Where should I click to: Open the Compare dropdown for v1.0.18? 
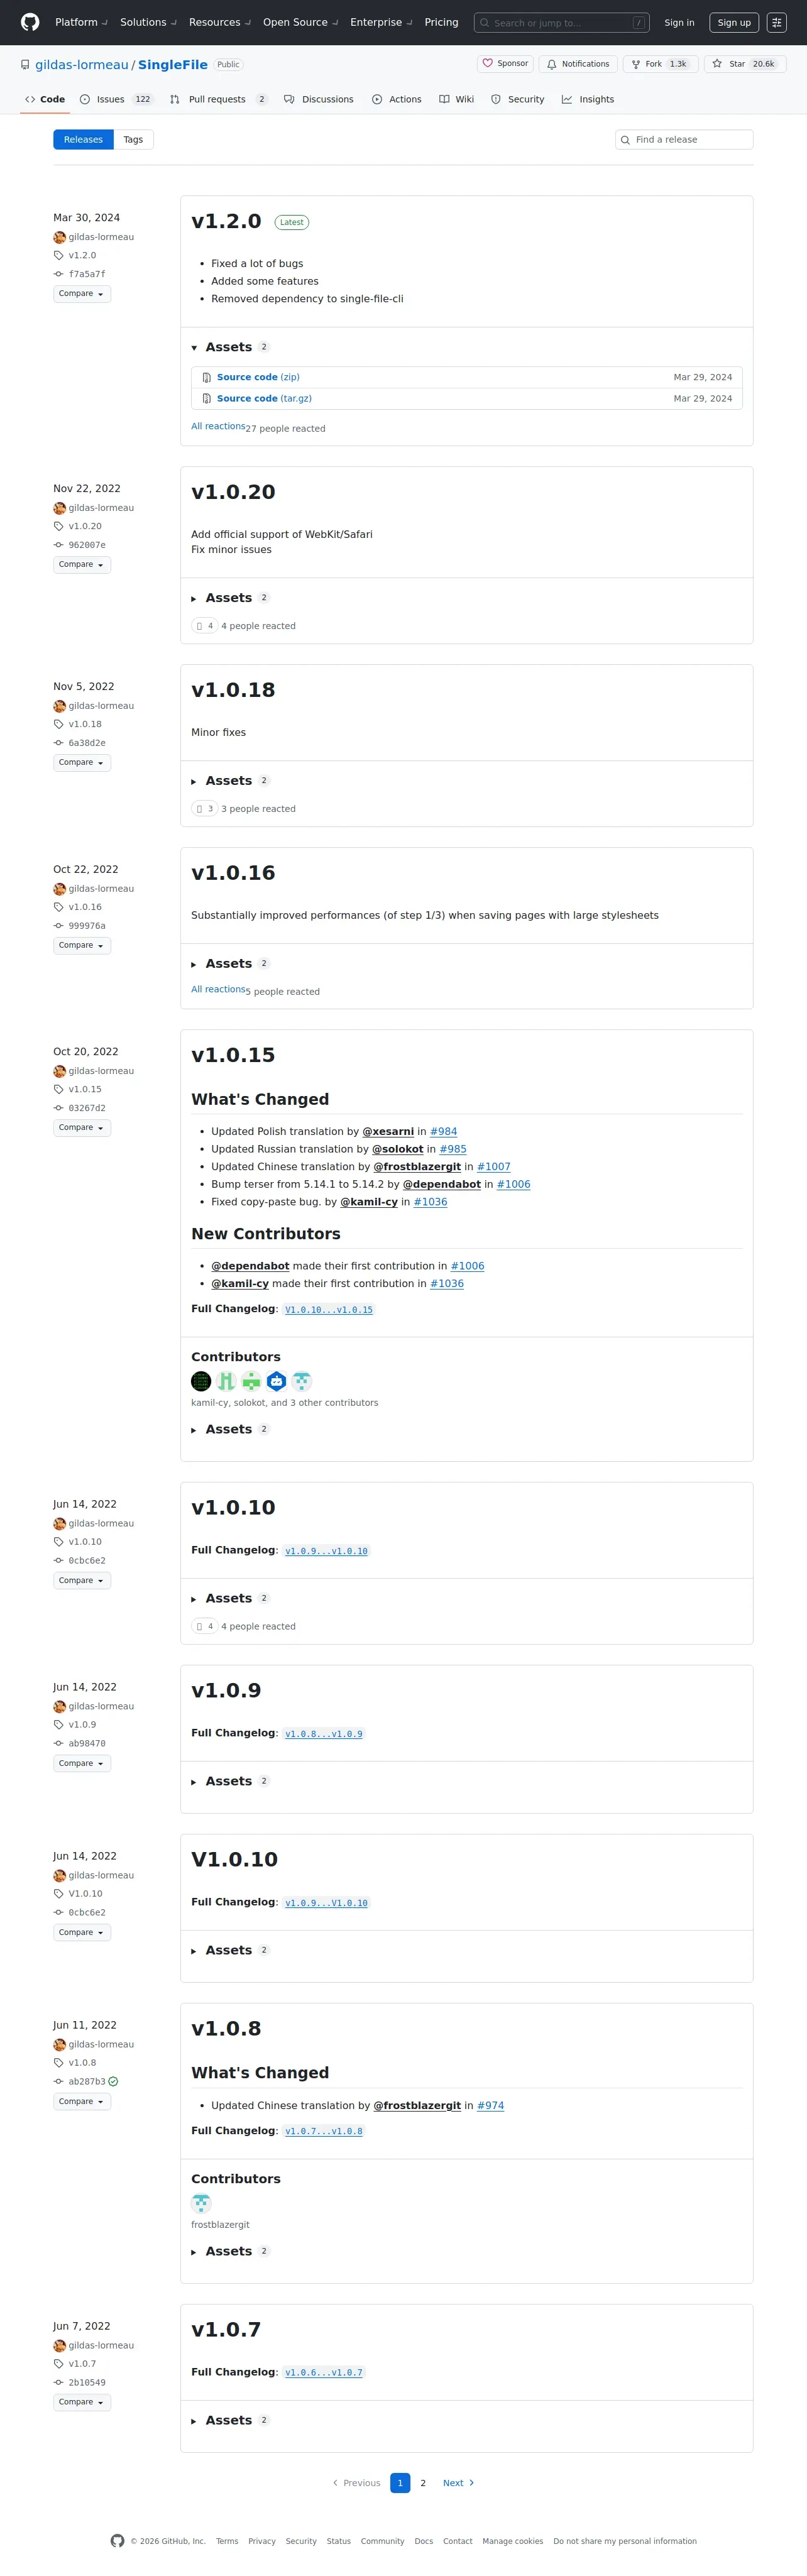click(82, 763)
